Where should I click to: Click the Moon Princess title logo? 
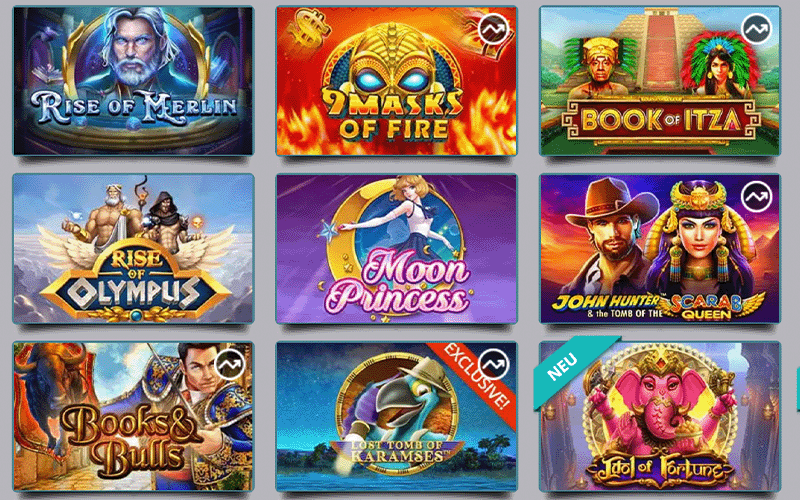coord(398,286)
